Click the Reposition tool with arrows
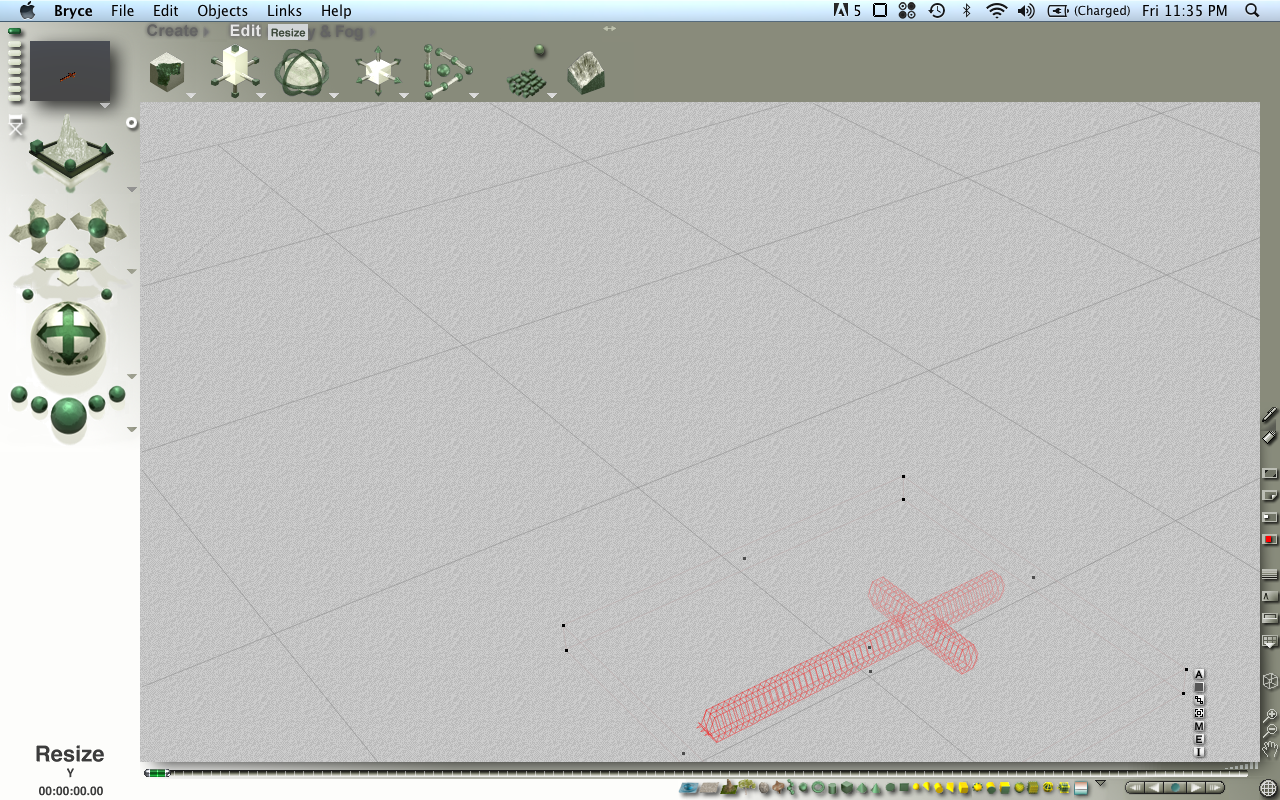 point(378,72)
